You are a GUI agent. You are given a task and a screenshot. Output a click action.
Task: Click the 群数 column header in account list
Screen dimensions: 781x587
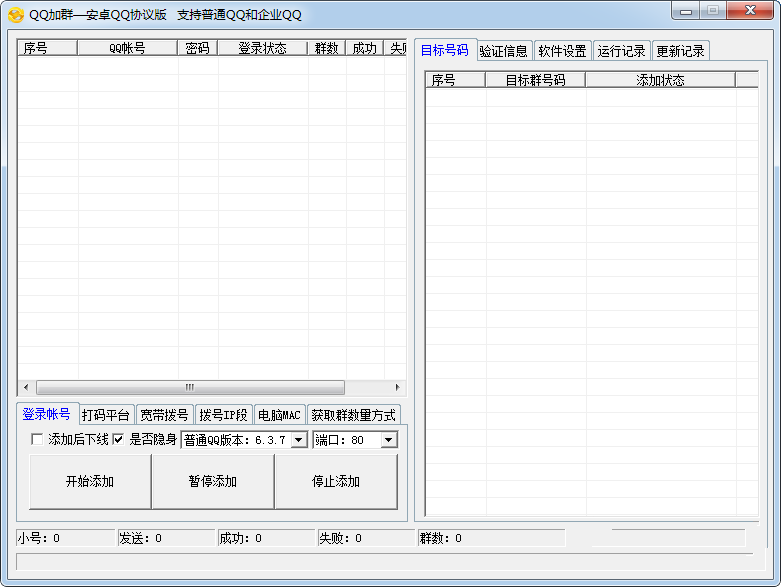[x=327, y=48]
